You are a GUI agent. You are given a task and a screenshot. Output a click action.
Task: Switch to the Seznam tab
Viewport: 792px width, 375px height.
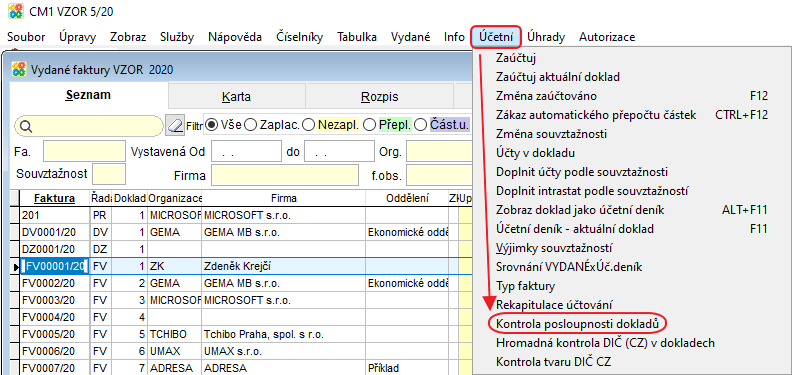point(88,96)
